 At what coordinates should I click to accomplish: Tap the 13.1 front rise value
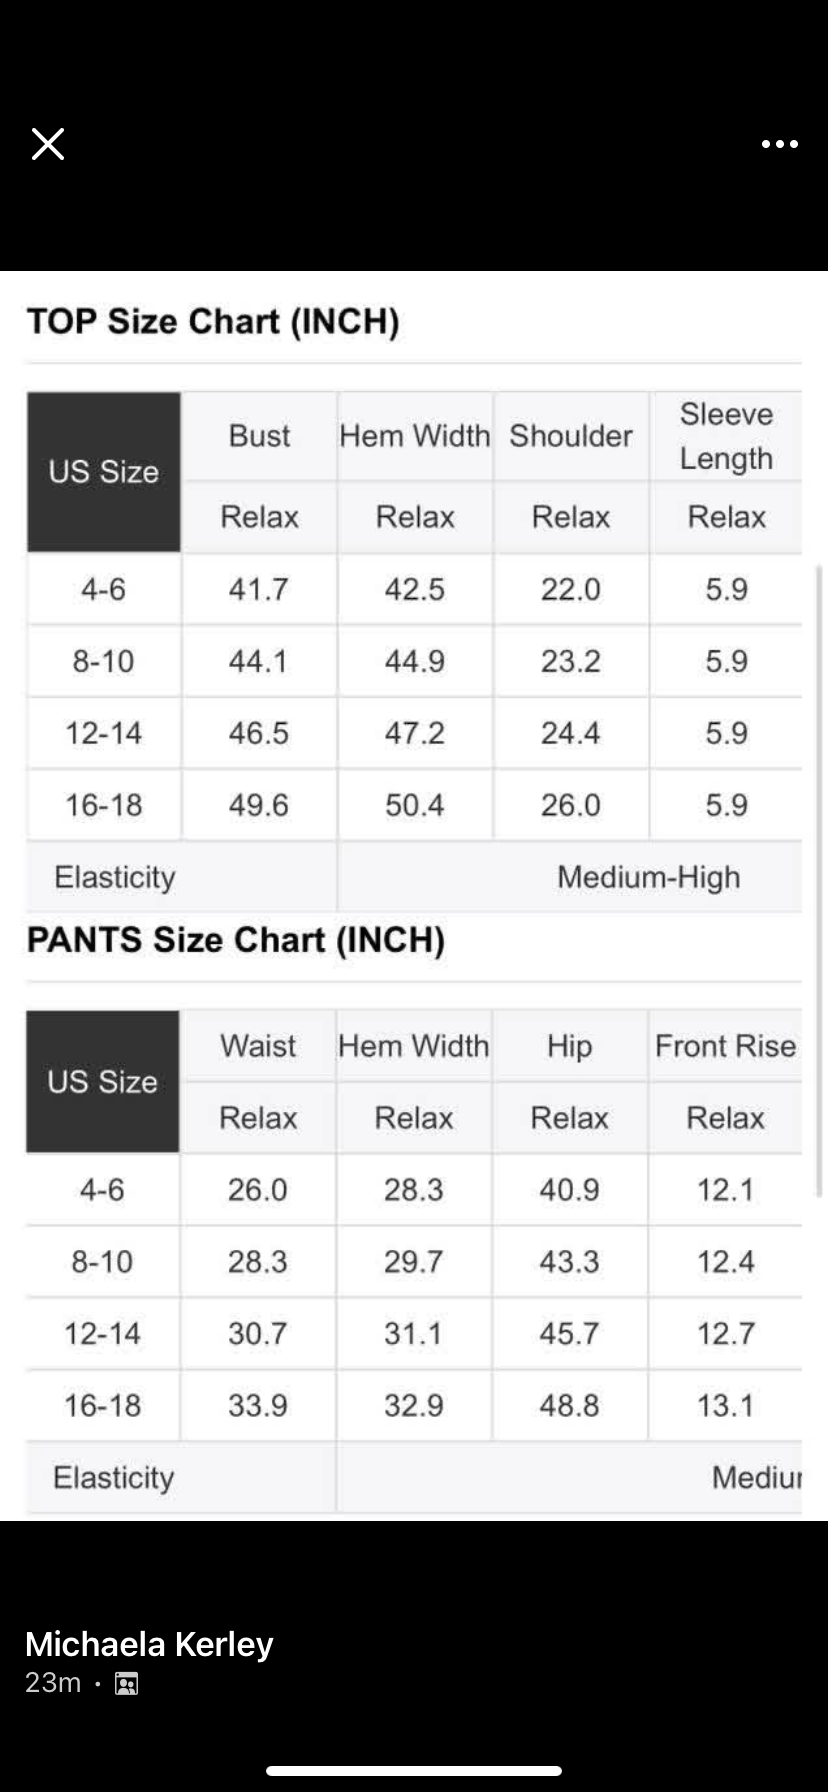click(725, 1405)
